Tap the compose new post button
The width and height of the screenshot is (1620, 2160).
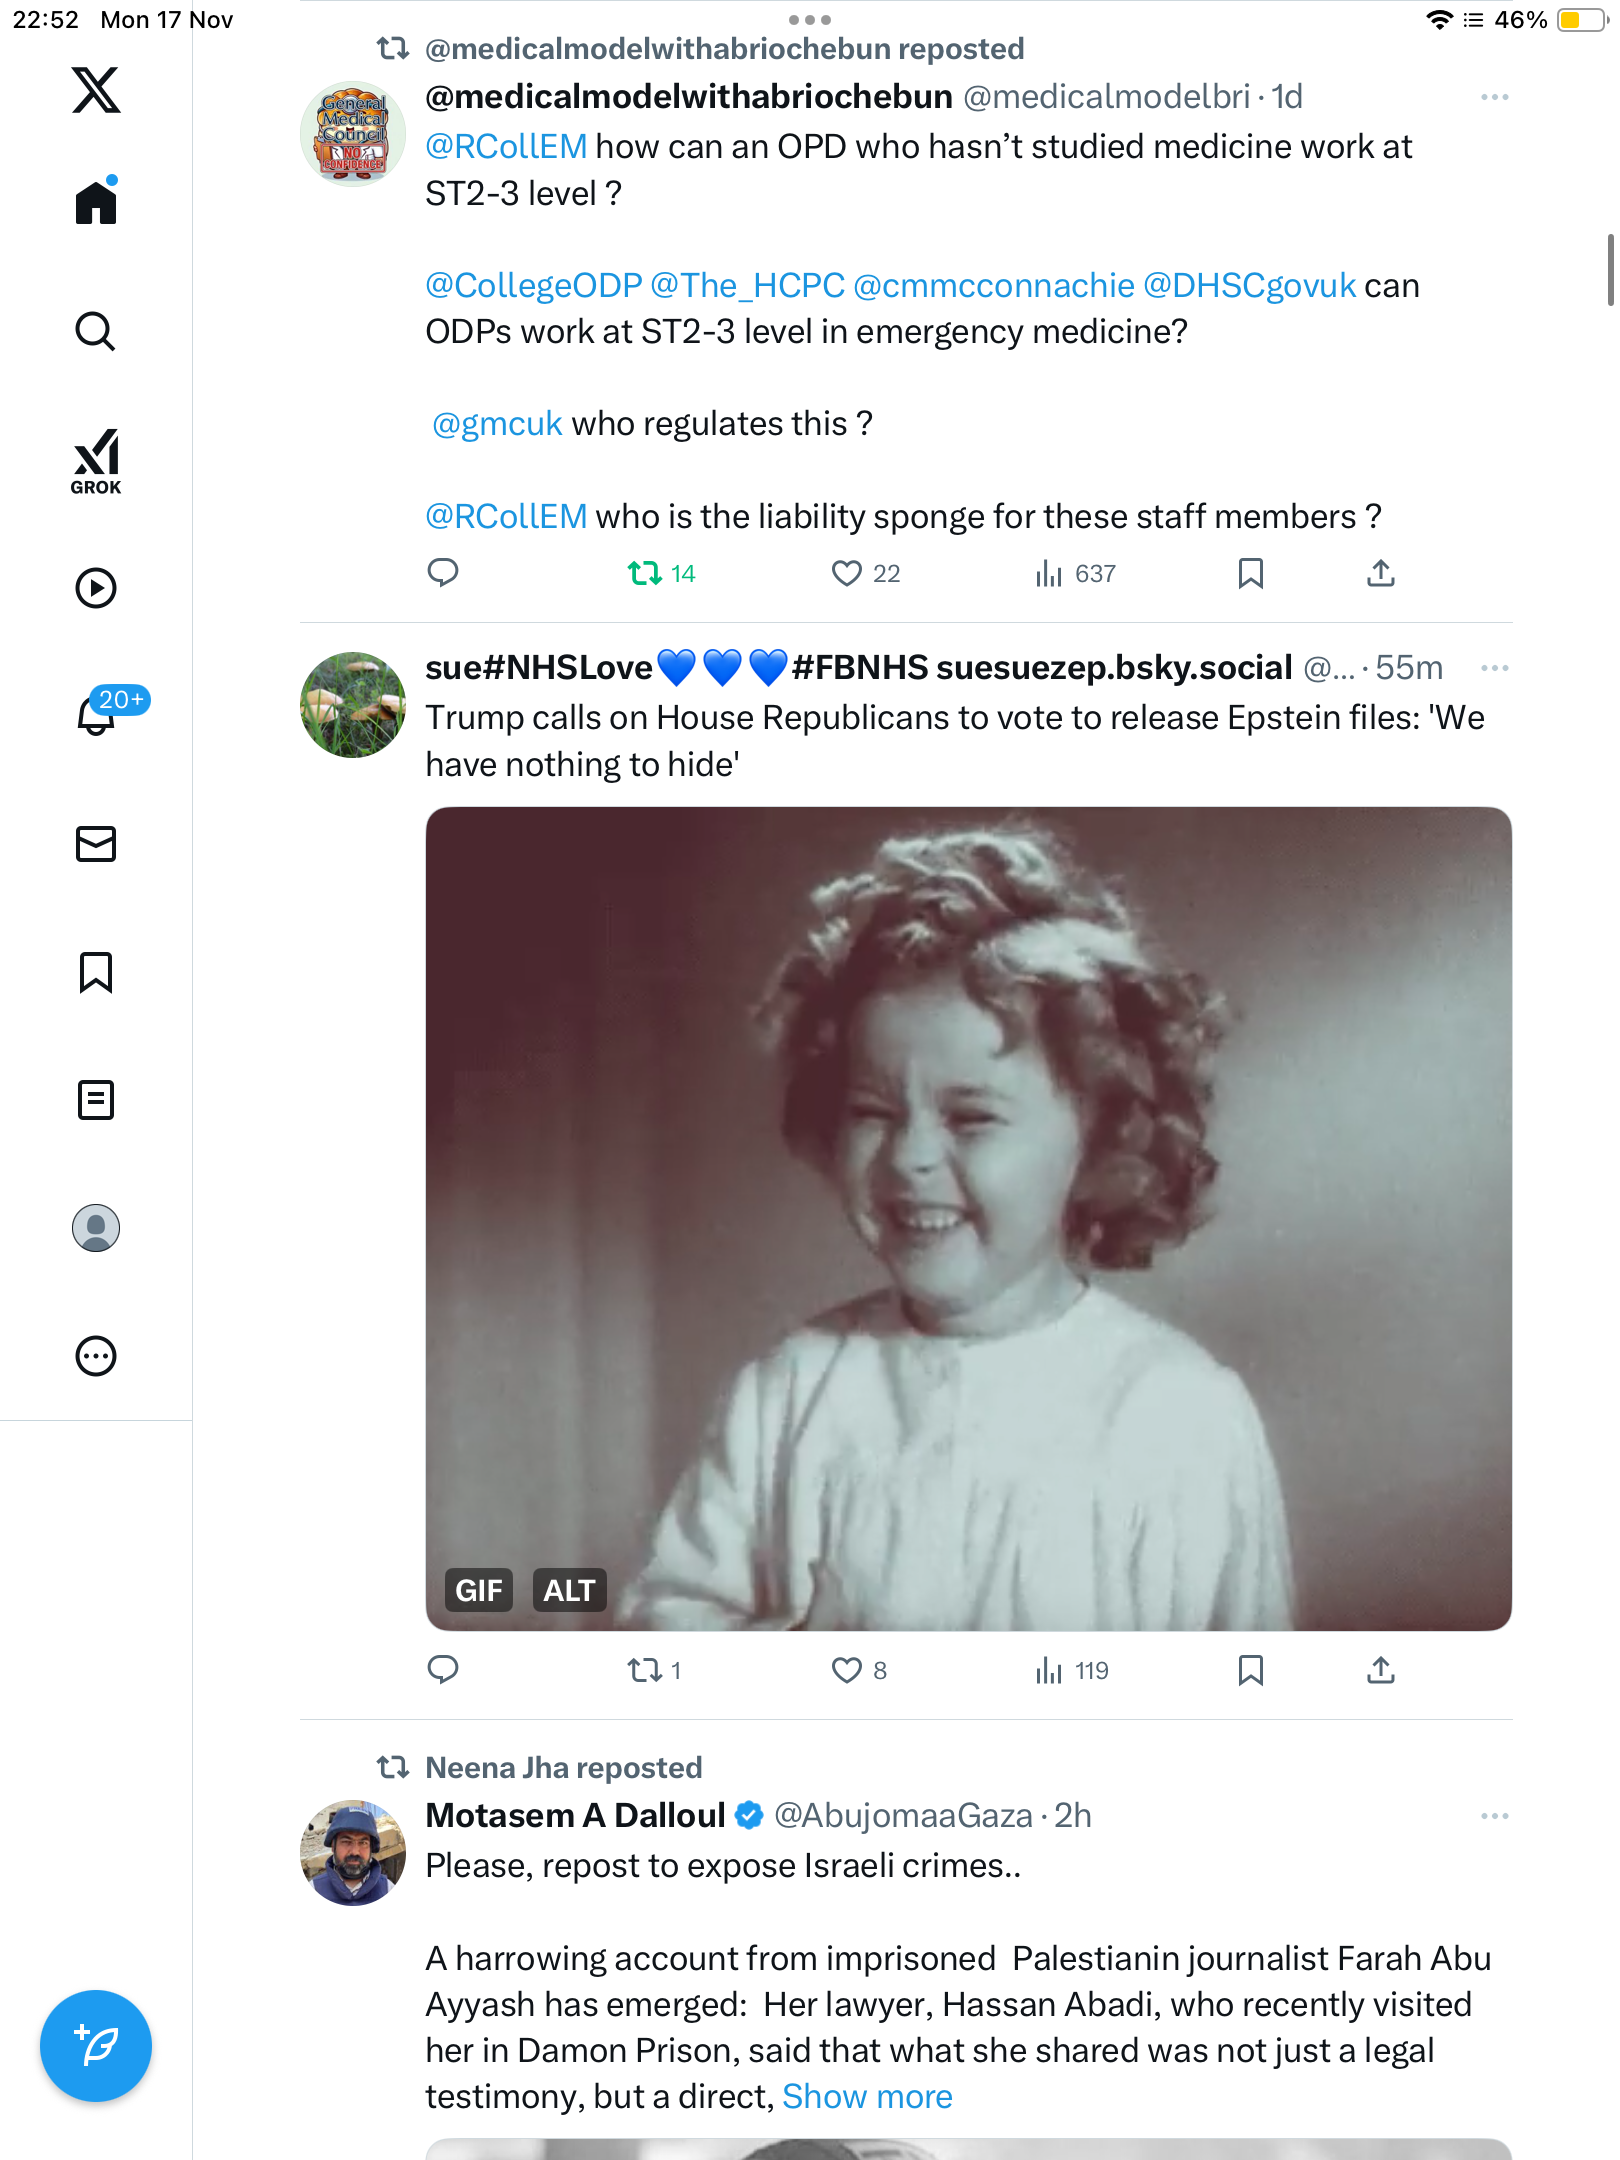(x=96, y=2046)
